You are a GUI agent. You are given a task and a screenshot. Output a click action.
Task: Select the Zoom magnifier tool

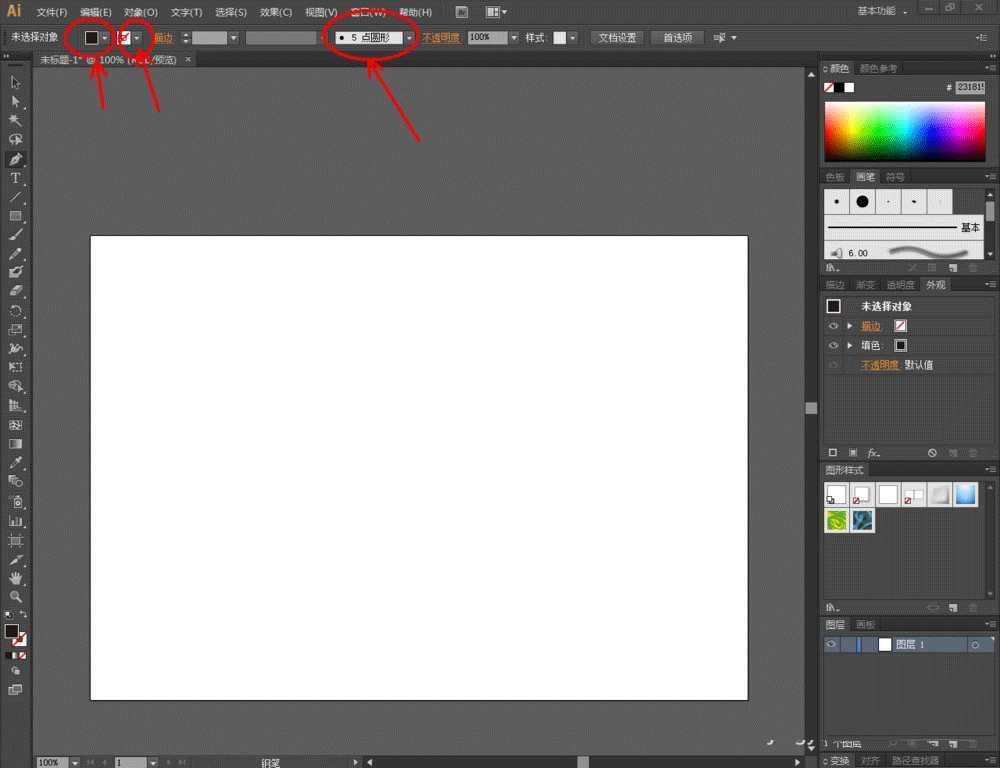click(x=15, y=597)
